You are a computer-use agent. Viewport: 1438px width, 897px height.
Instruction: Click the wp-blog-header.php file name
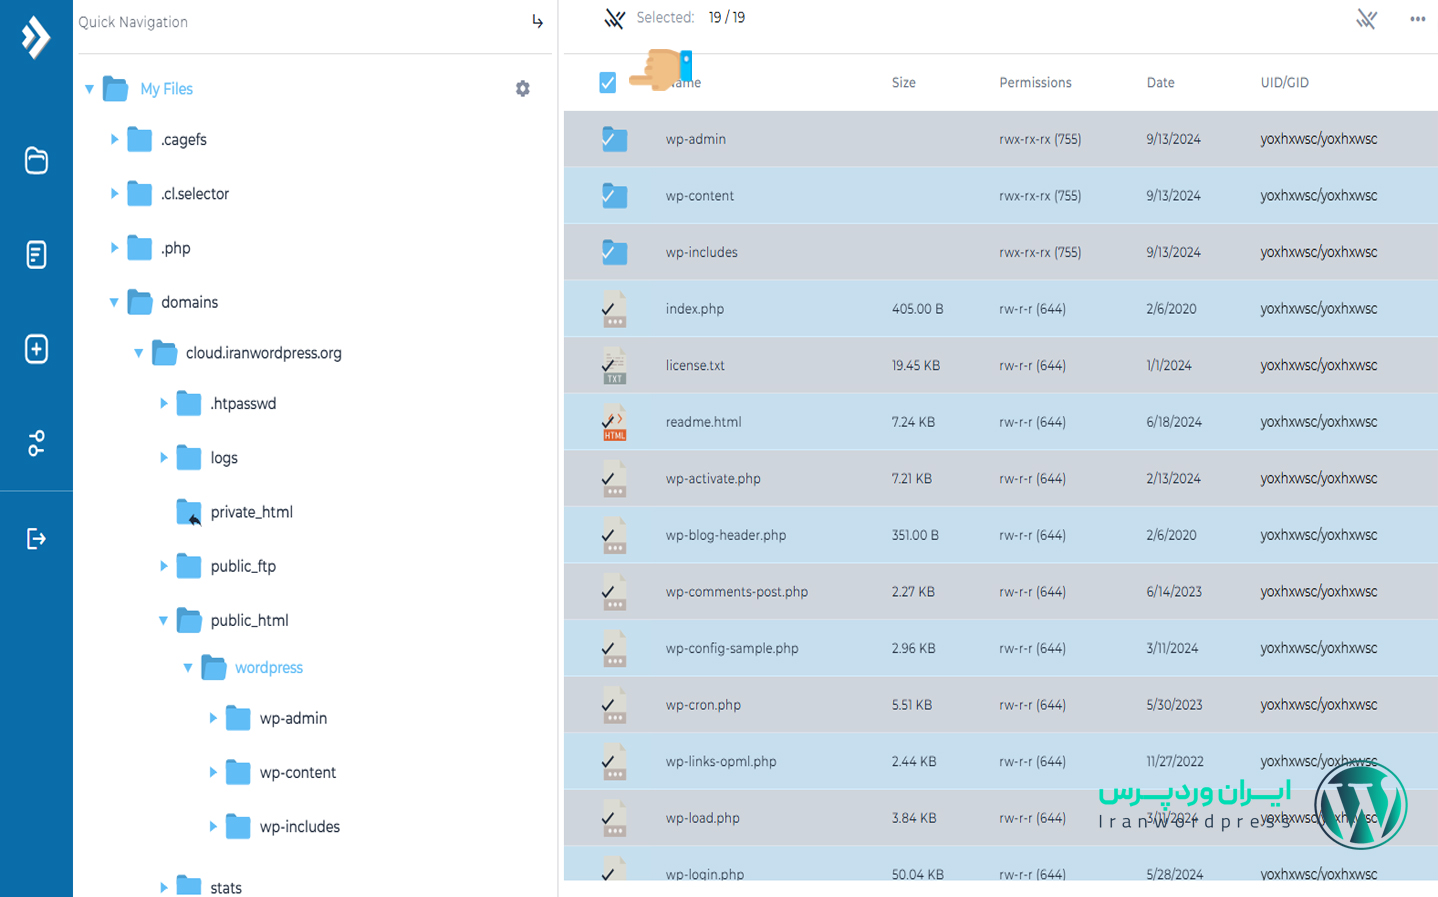tap(725, 535)
